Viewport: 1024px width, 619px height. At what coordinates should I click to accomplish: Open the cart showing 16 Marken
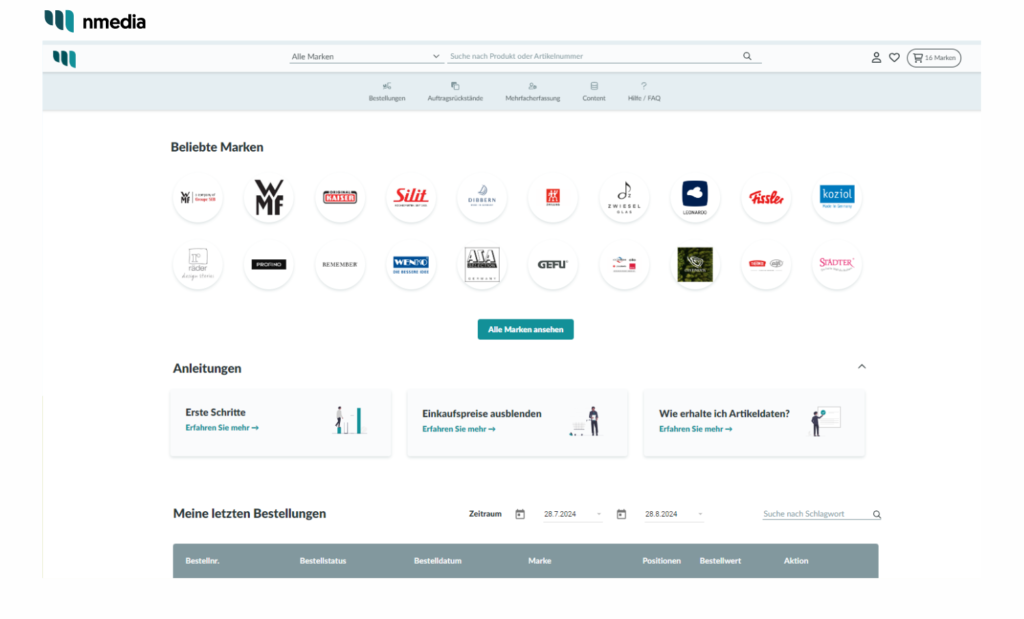(933, 57)
